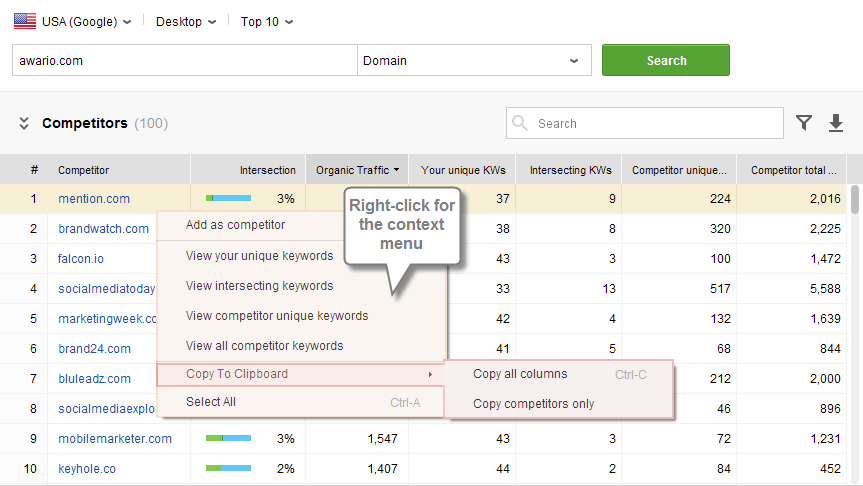Open the mention.com link

pos(94,199)
